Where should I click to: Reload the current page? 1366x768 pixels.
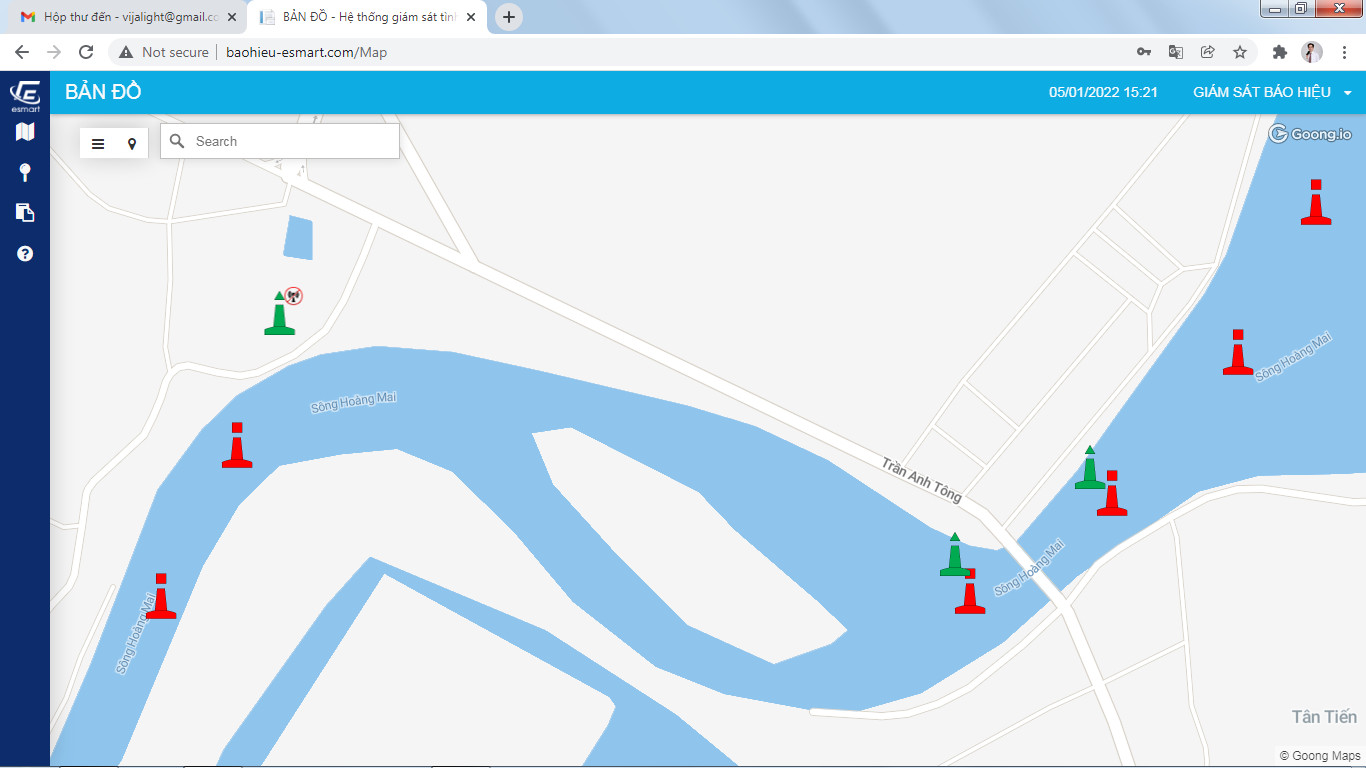(x=86, y=52)
